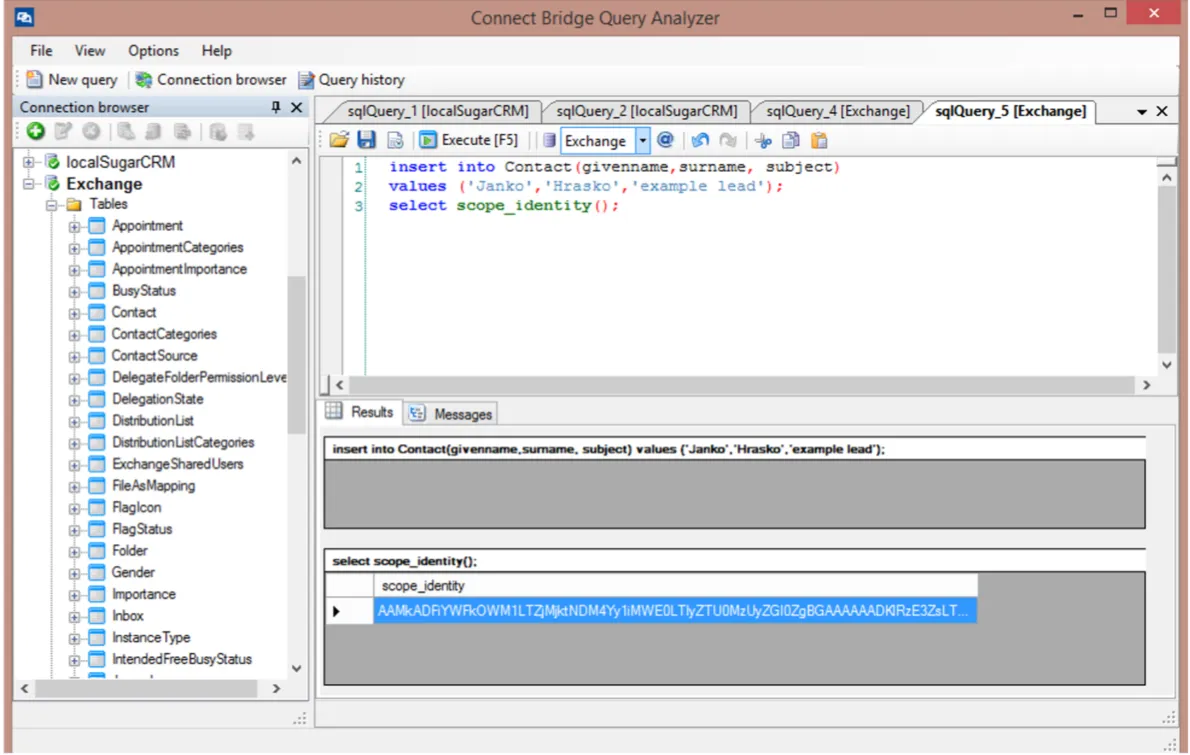Switch to sqlQuery_4 [Exchange] tab
The width and height of the screenshot is (1190, 755).
tap(837, 111)
